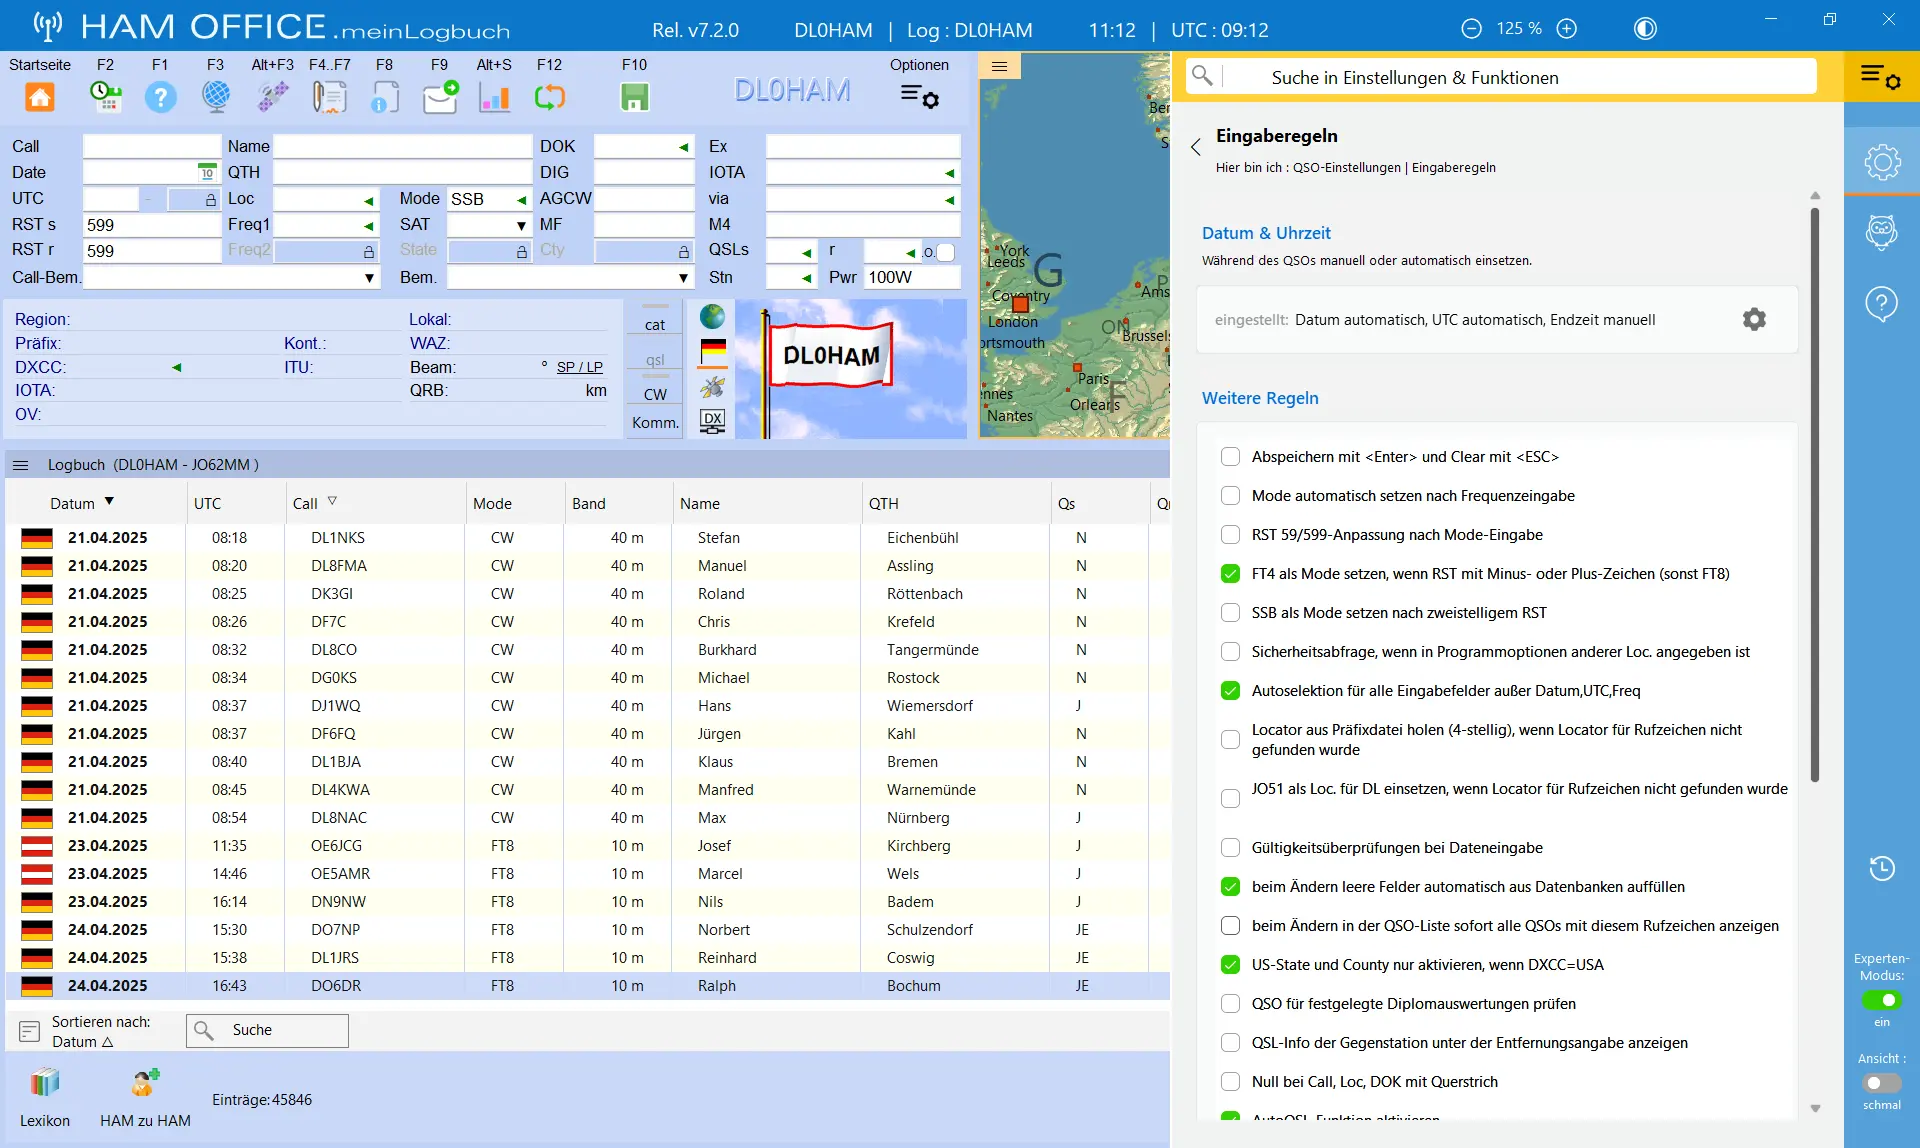Open the F1 help question mark icon
The image size is (1920, 1148).
pyautogui.click(x=160, y=97)
